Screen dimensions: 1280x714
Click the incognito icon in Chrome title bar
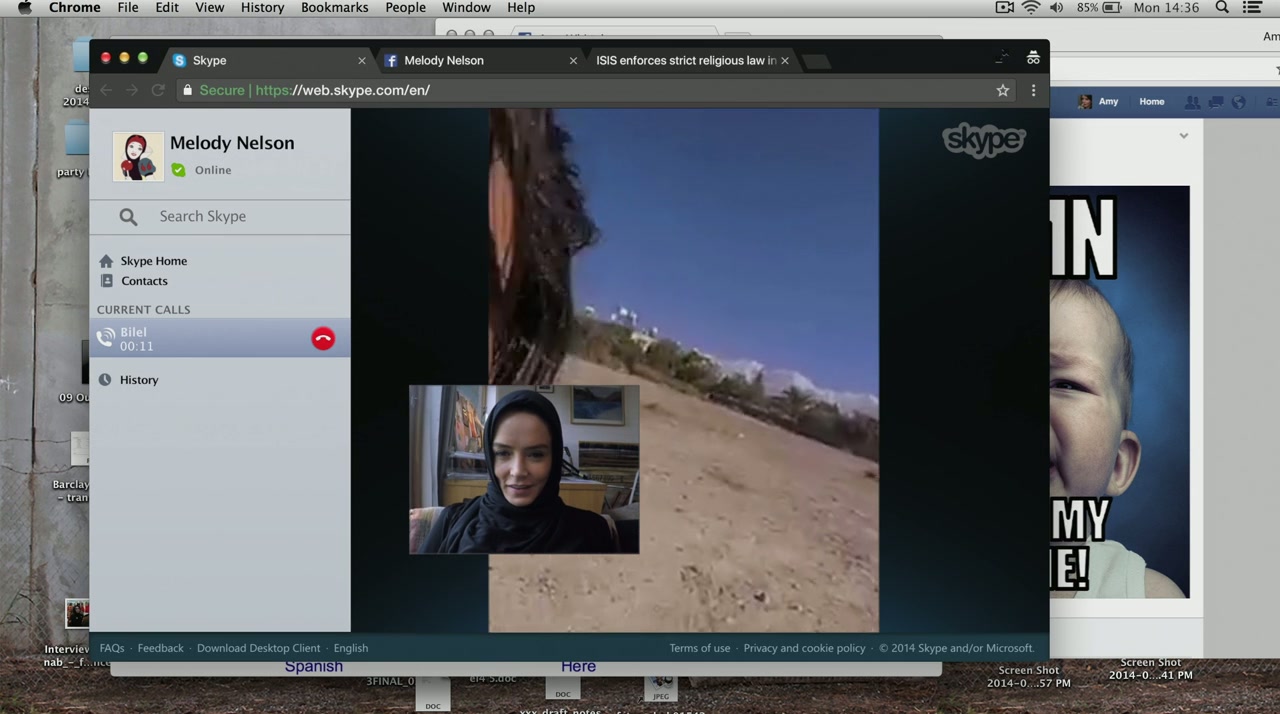tap(1033, 57)
